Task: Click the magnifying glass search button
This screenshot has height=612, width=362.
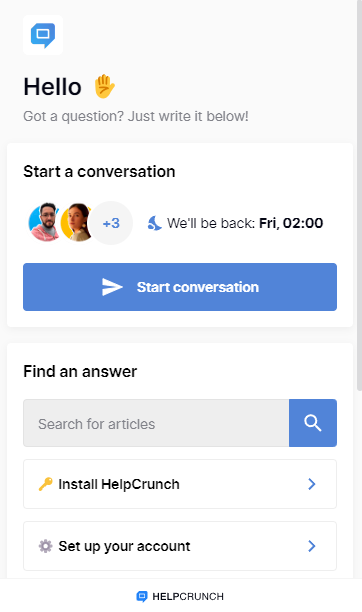Action: [x=313, y=423]
